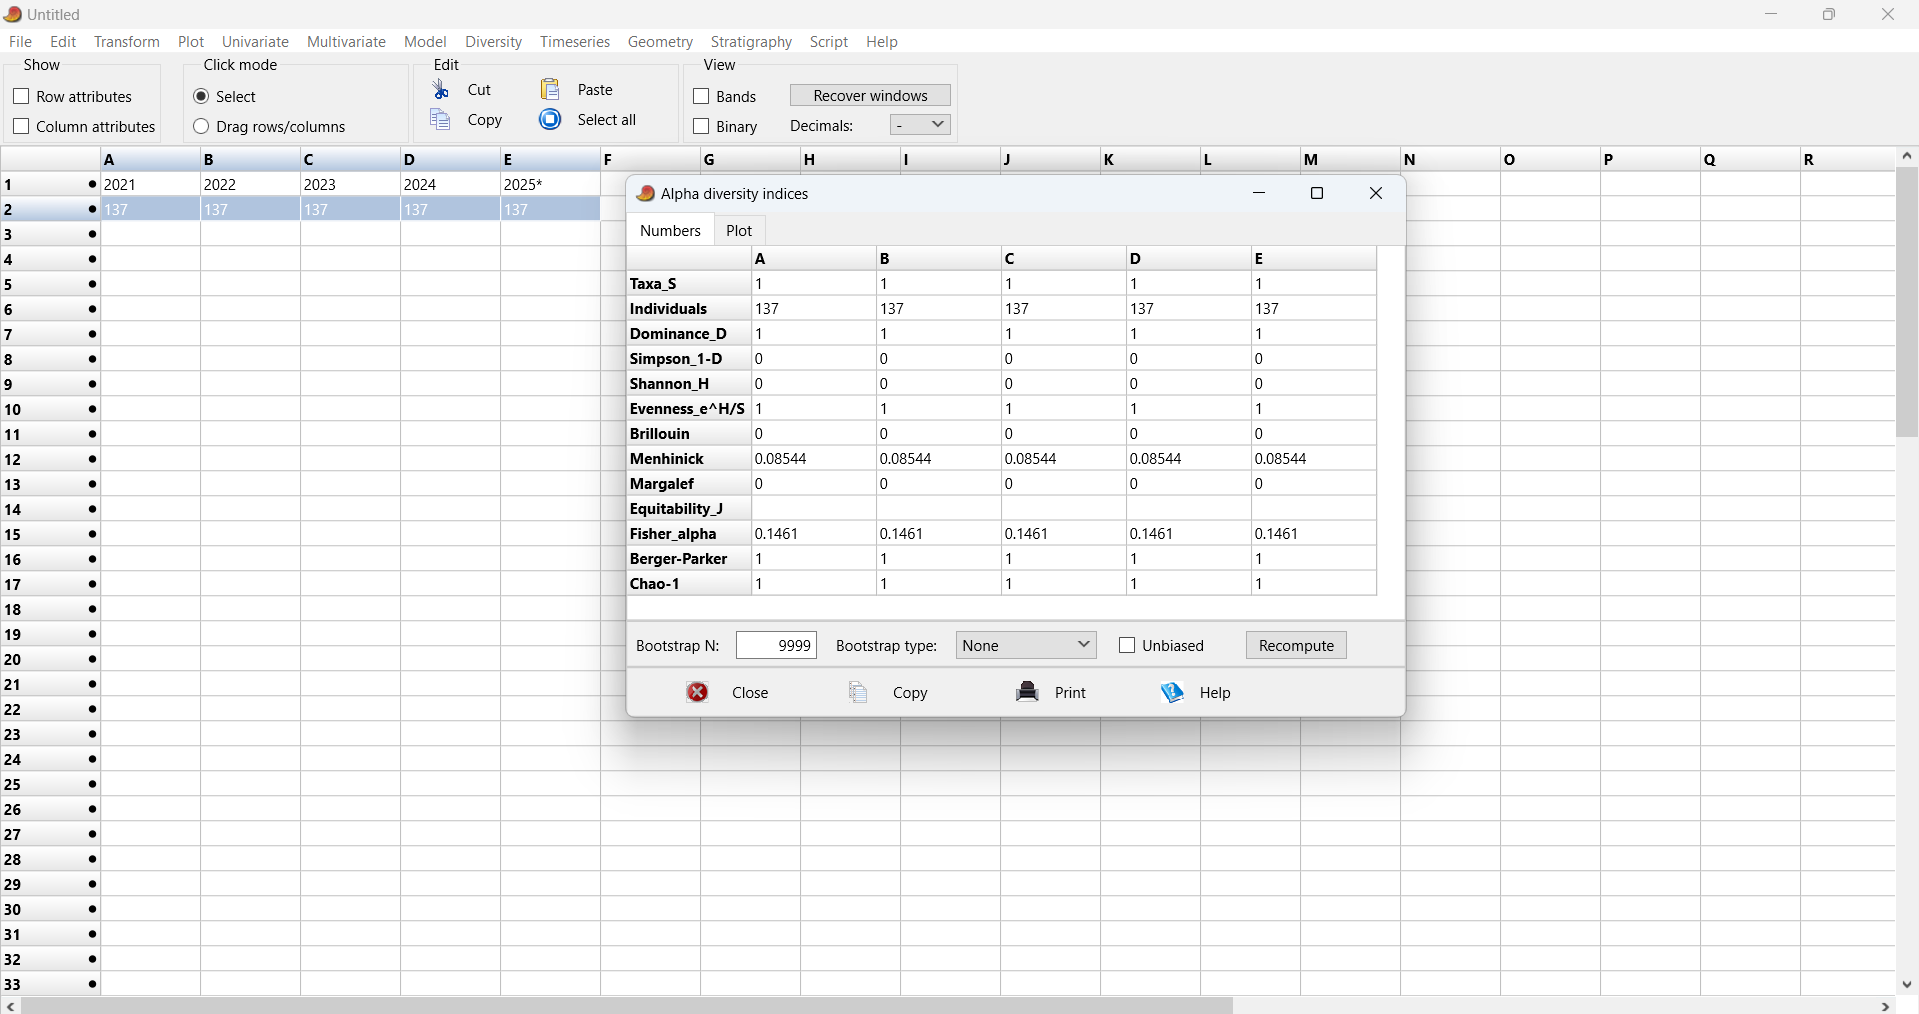Open the Stratigraphy menu

(x=751, y=42)
